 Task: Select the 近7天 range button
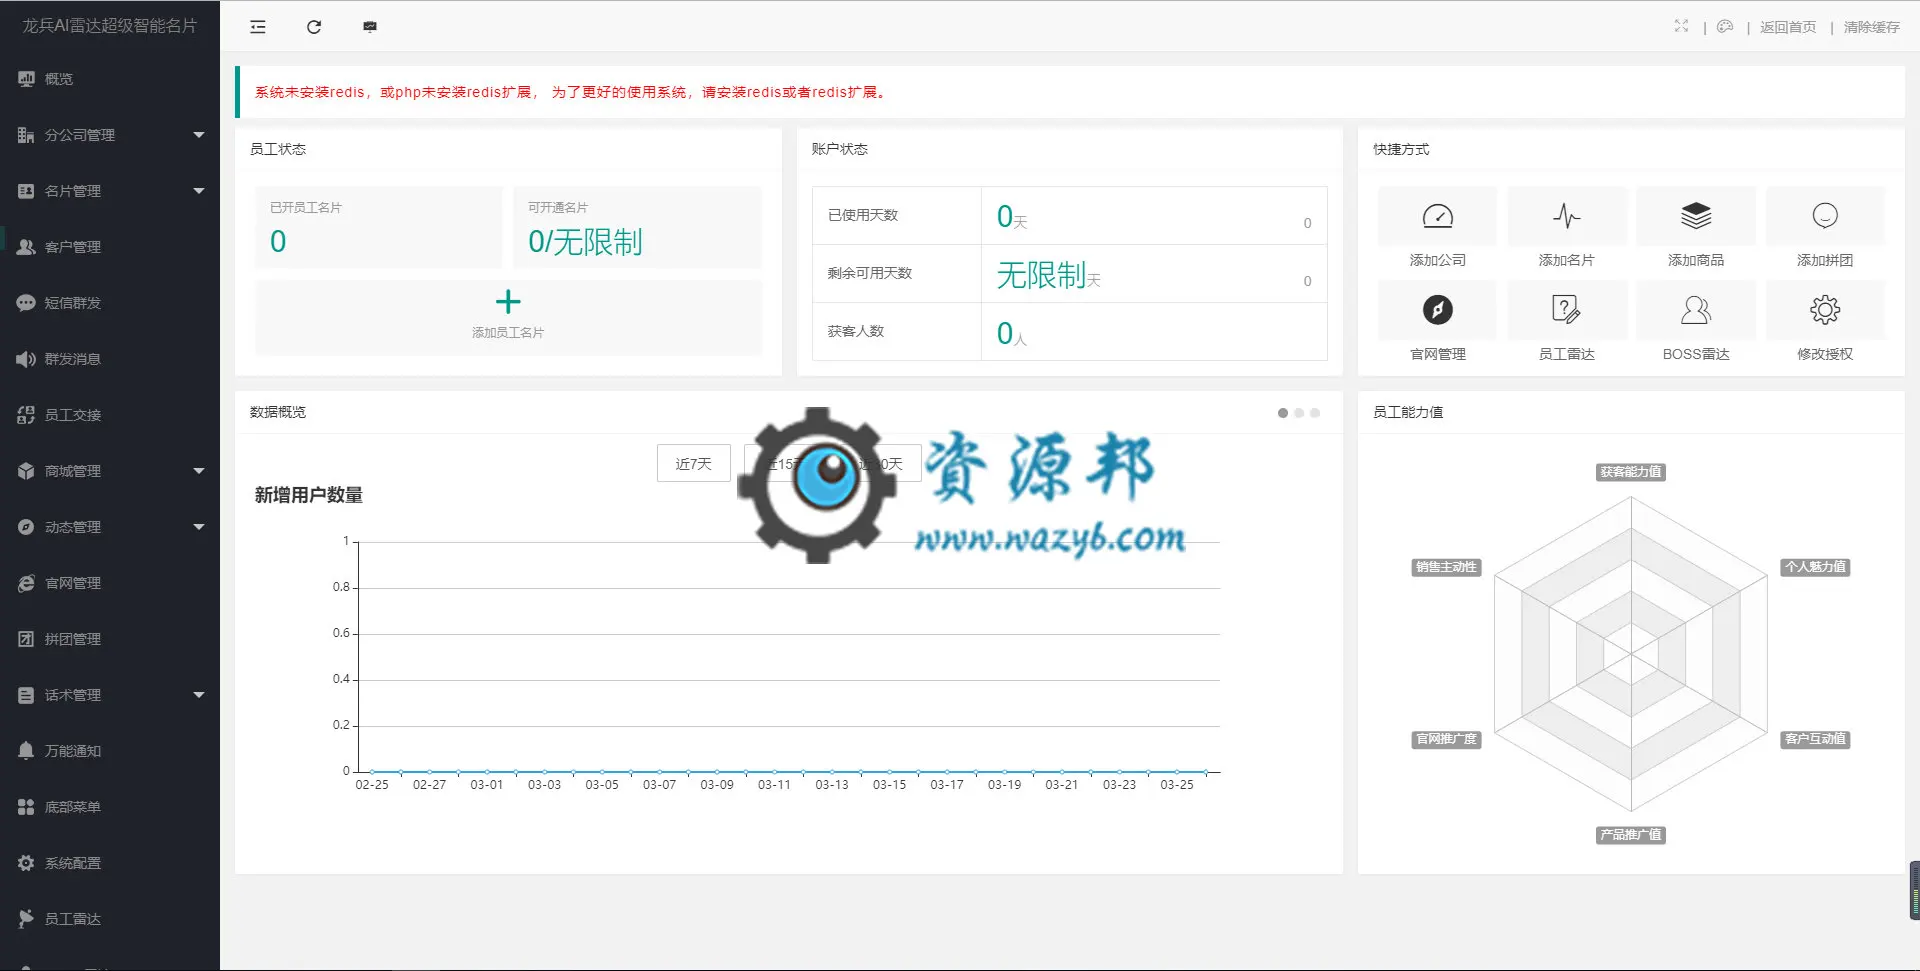[x=694, y=464]
